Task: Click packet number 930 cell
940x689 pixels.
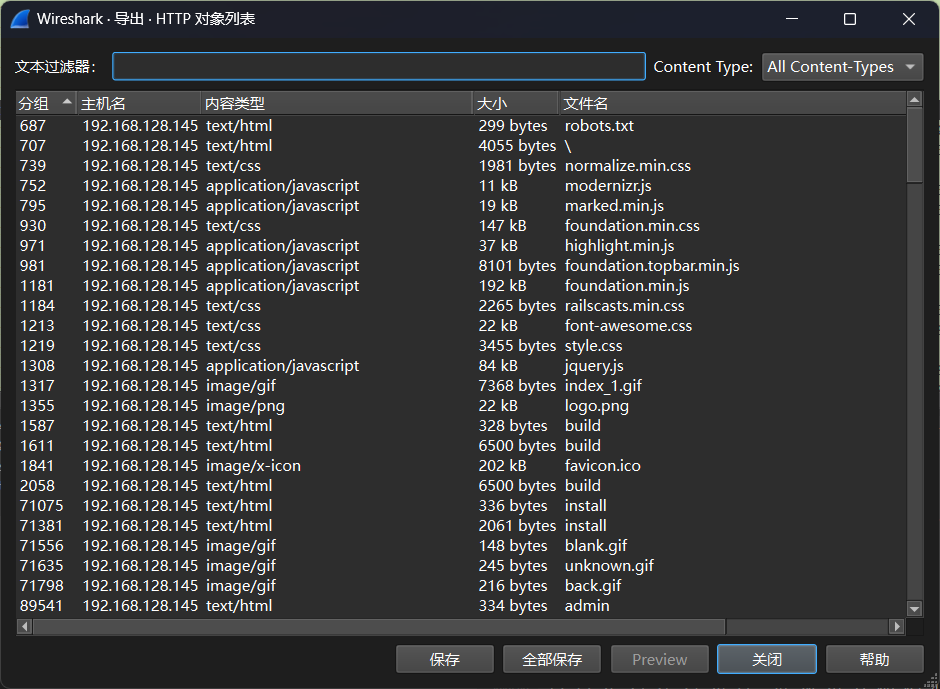Action: point(33,225)
